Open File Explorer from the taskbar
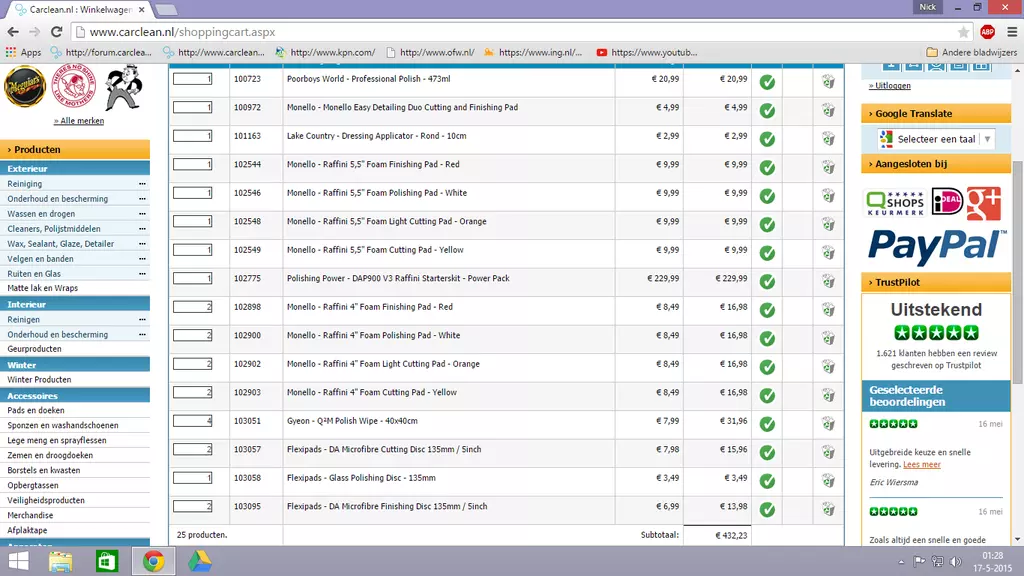Viewport: 1024px width, 576px height. [x=60, y=561]
